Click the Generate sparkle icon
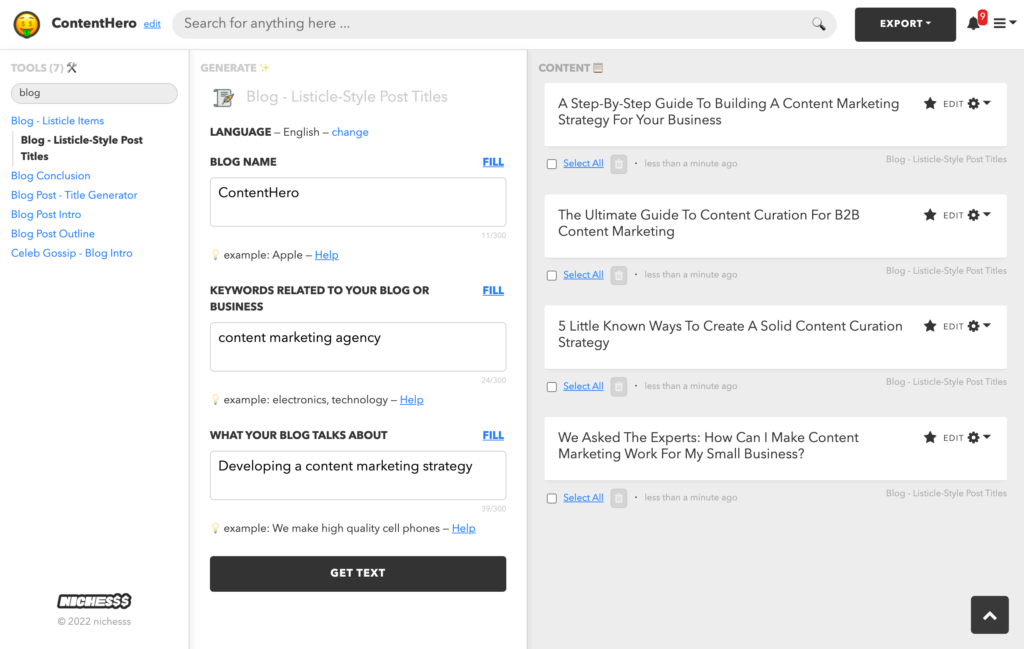Viewport: 1024px width, 649px height. pyautogui.click(x=264, y=67)
